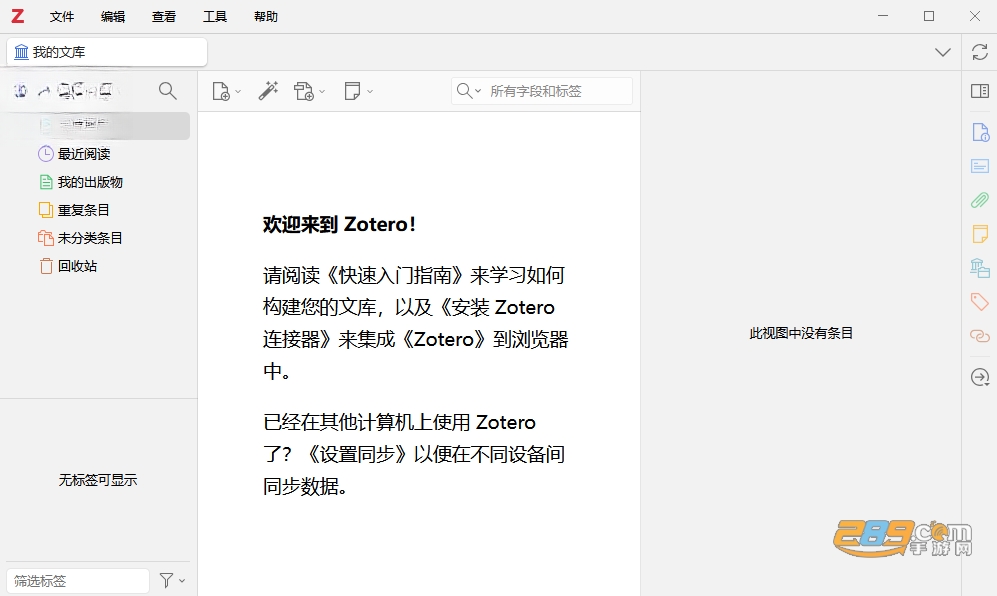Select 未分类条目 in the collection tree

90,238
